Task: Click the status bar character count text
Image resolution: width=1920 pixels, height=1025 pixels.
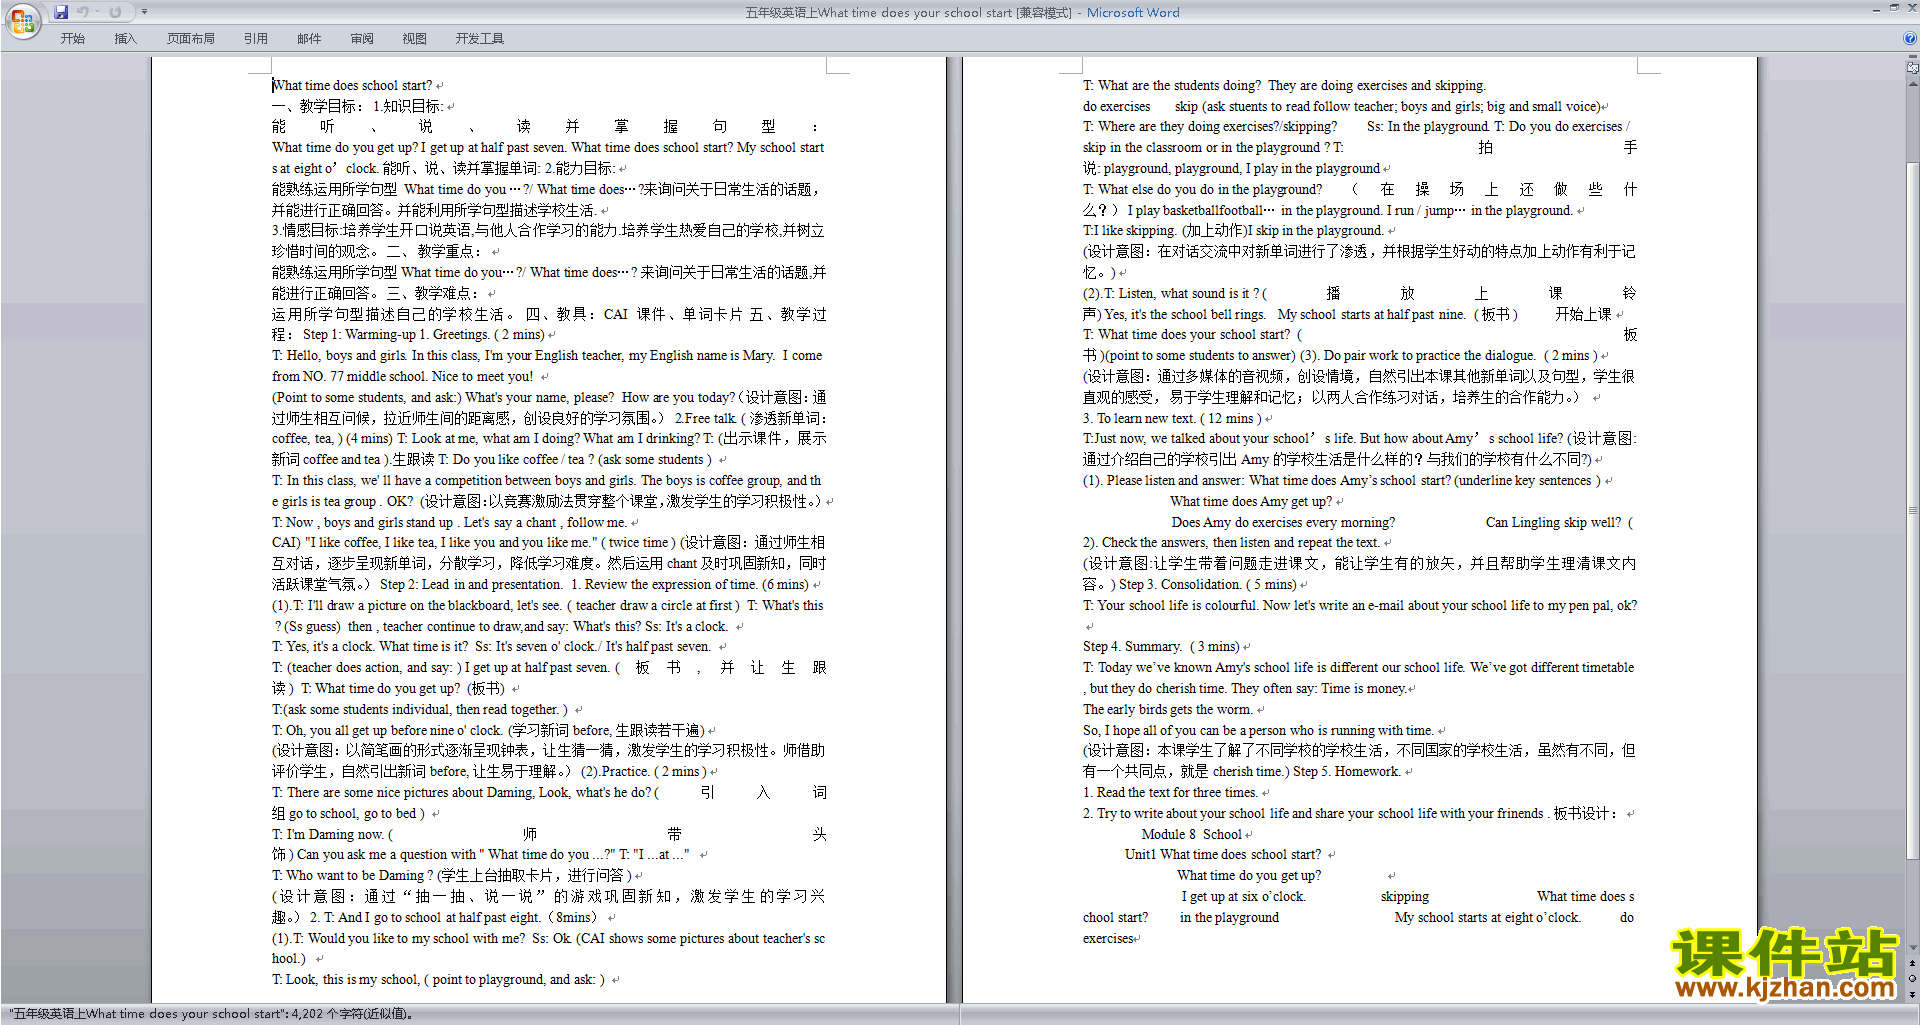Action: (x=211, y=1014)
